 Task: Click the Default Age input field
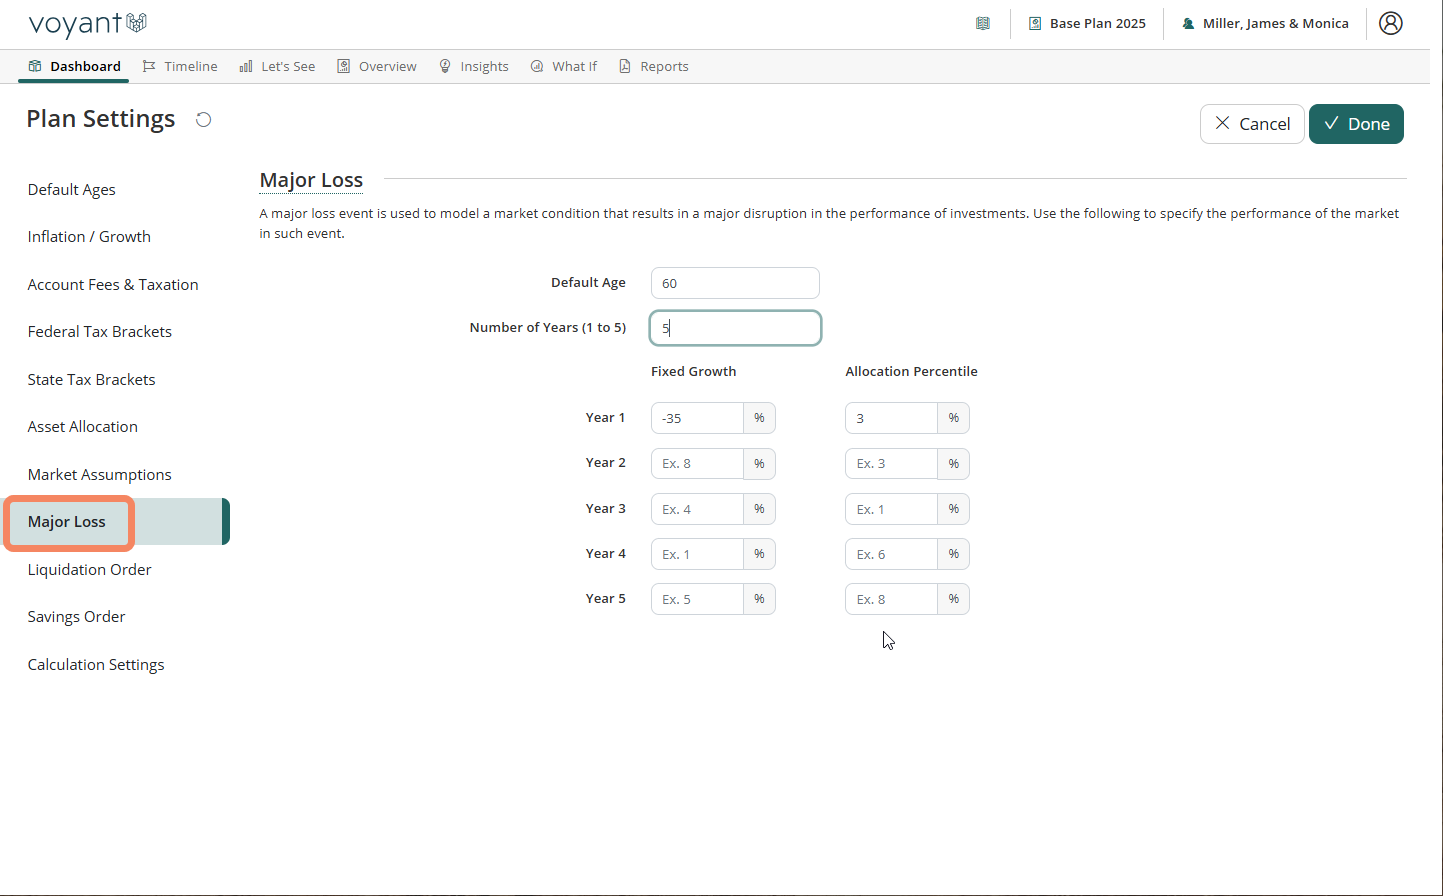[x=735, y=283]
